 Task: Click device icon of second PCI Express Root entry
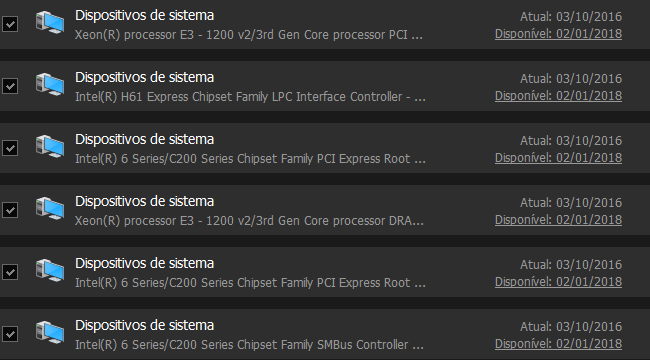coord(50,270)
